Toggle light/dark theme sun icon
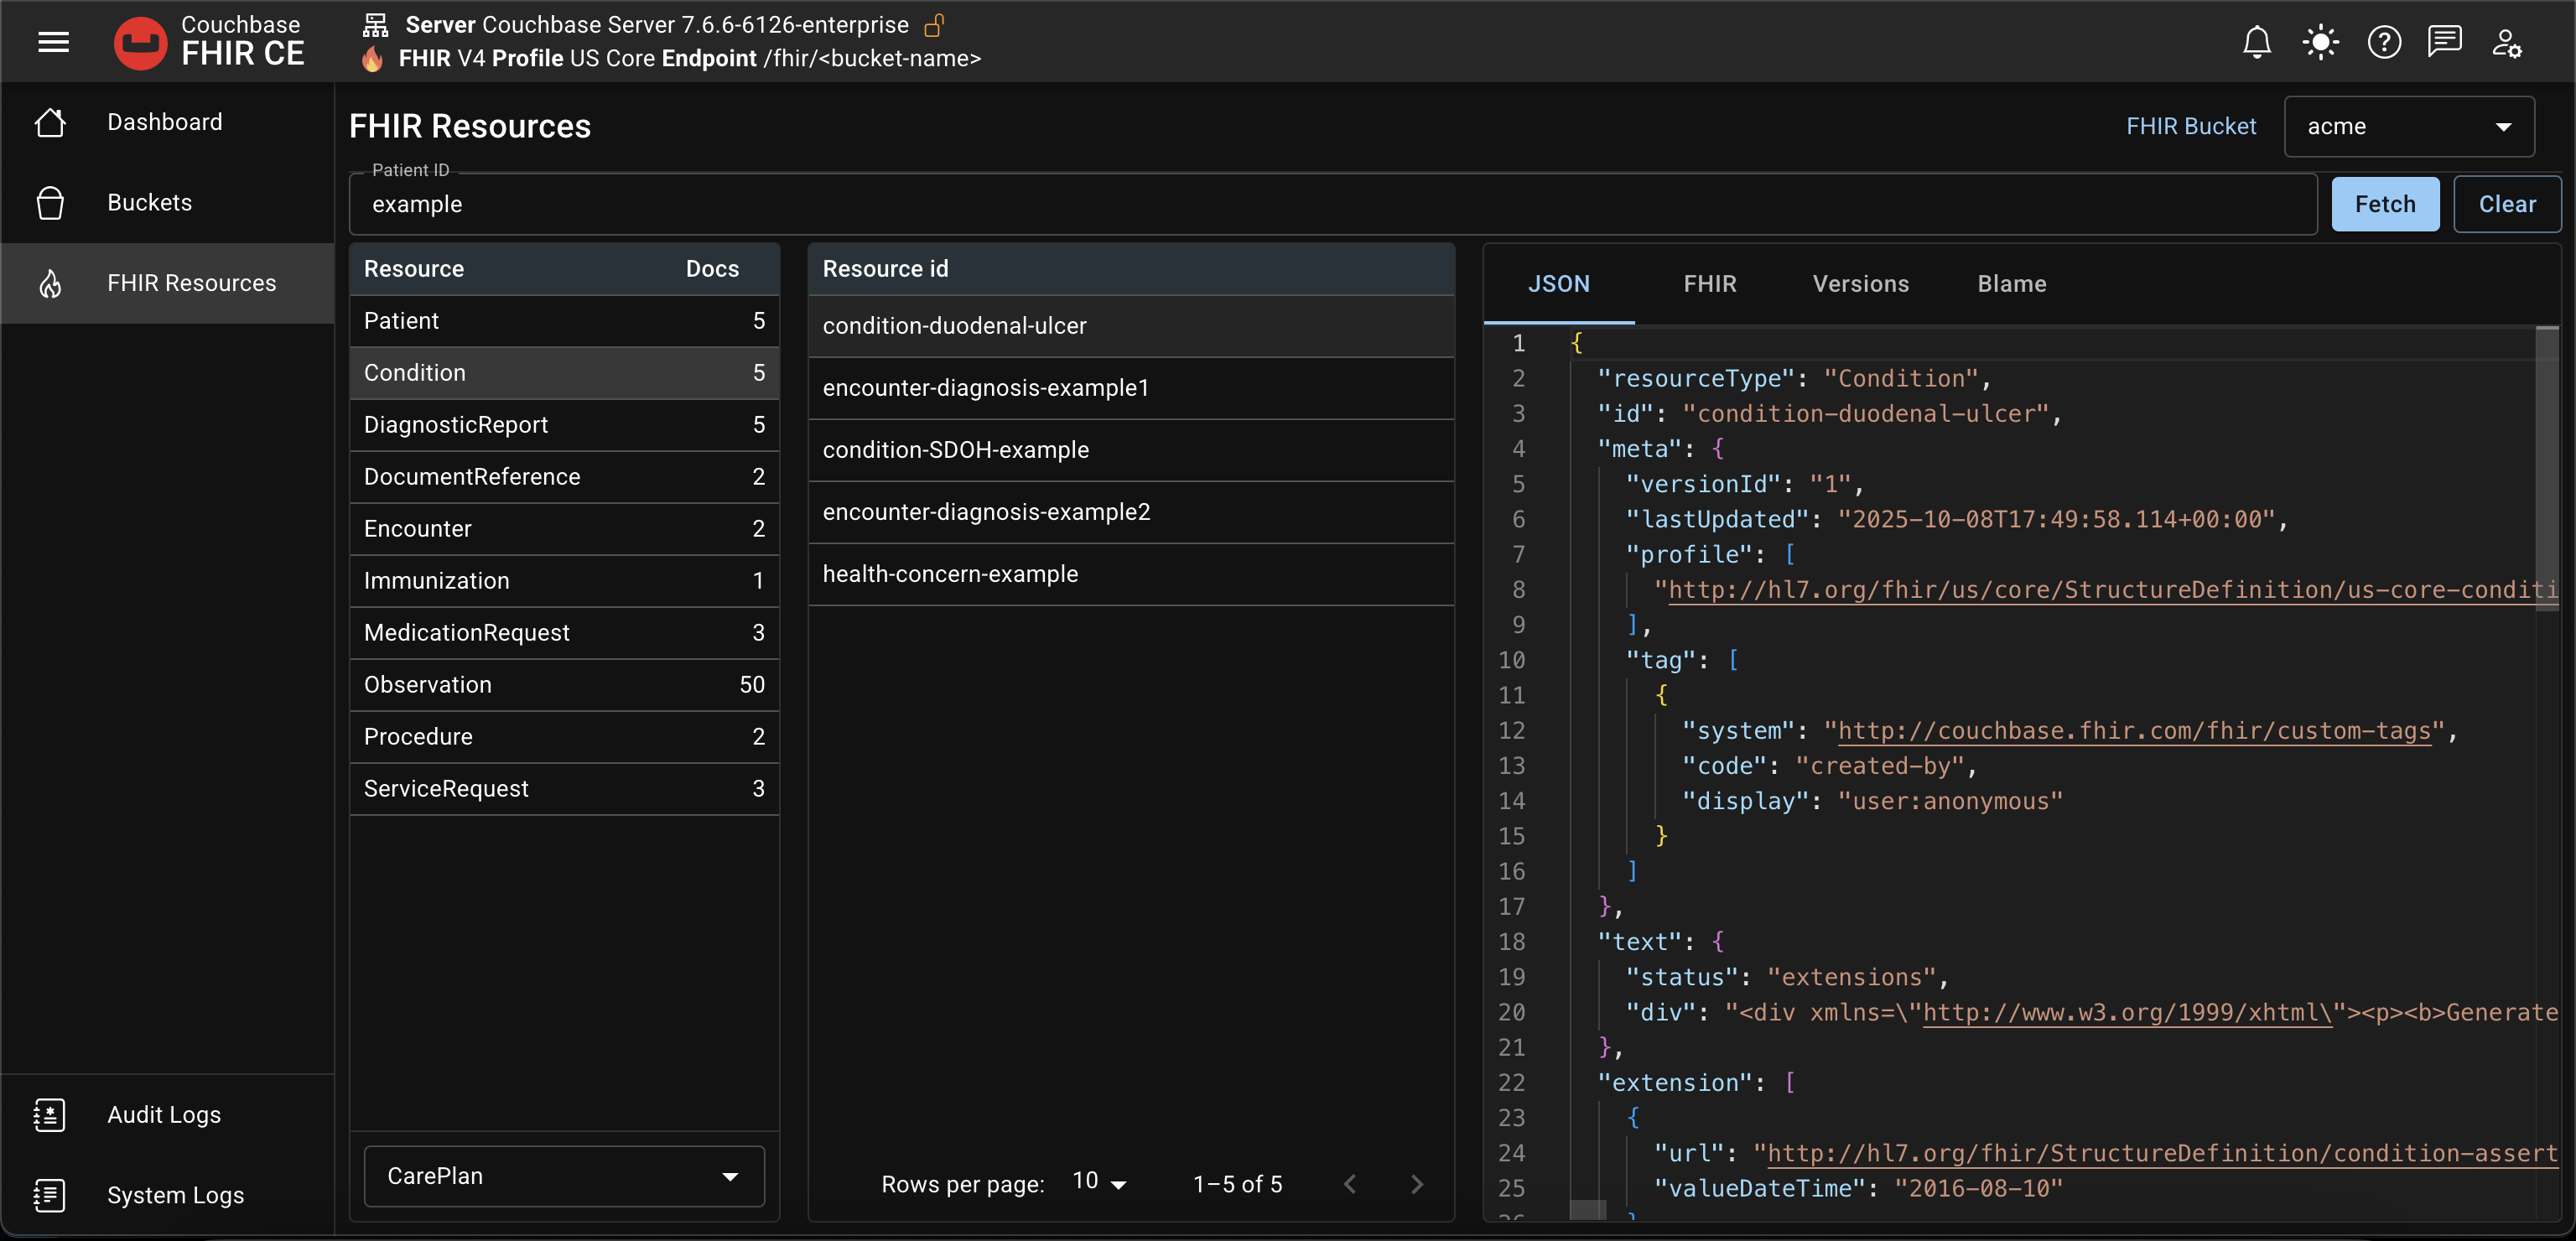This screenshot has height=1241, width=2576. click(2320, 42)
